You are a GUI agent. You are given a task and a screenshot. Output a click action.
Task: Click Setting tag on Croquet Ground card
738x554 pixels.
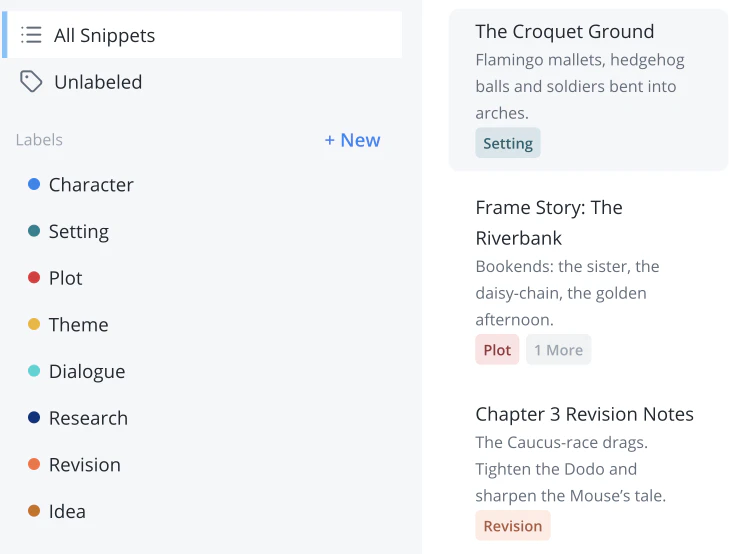(x=508, y=143)
